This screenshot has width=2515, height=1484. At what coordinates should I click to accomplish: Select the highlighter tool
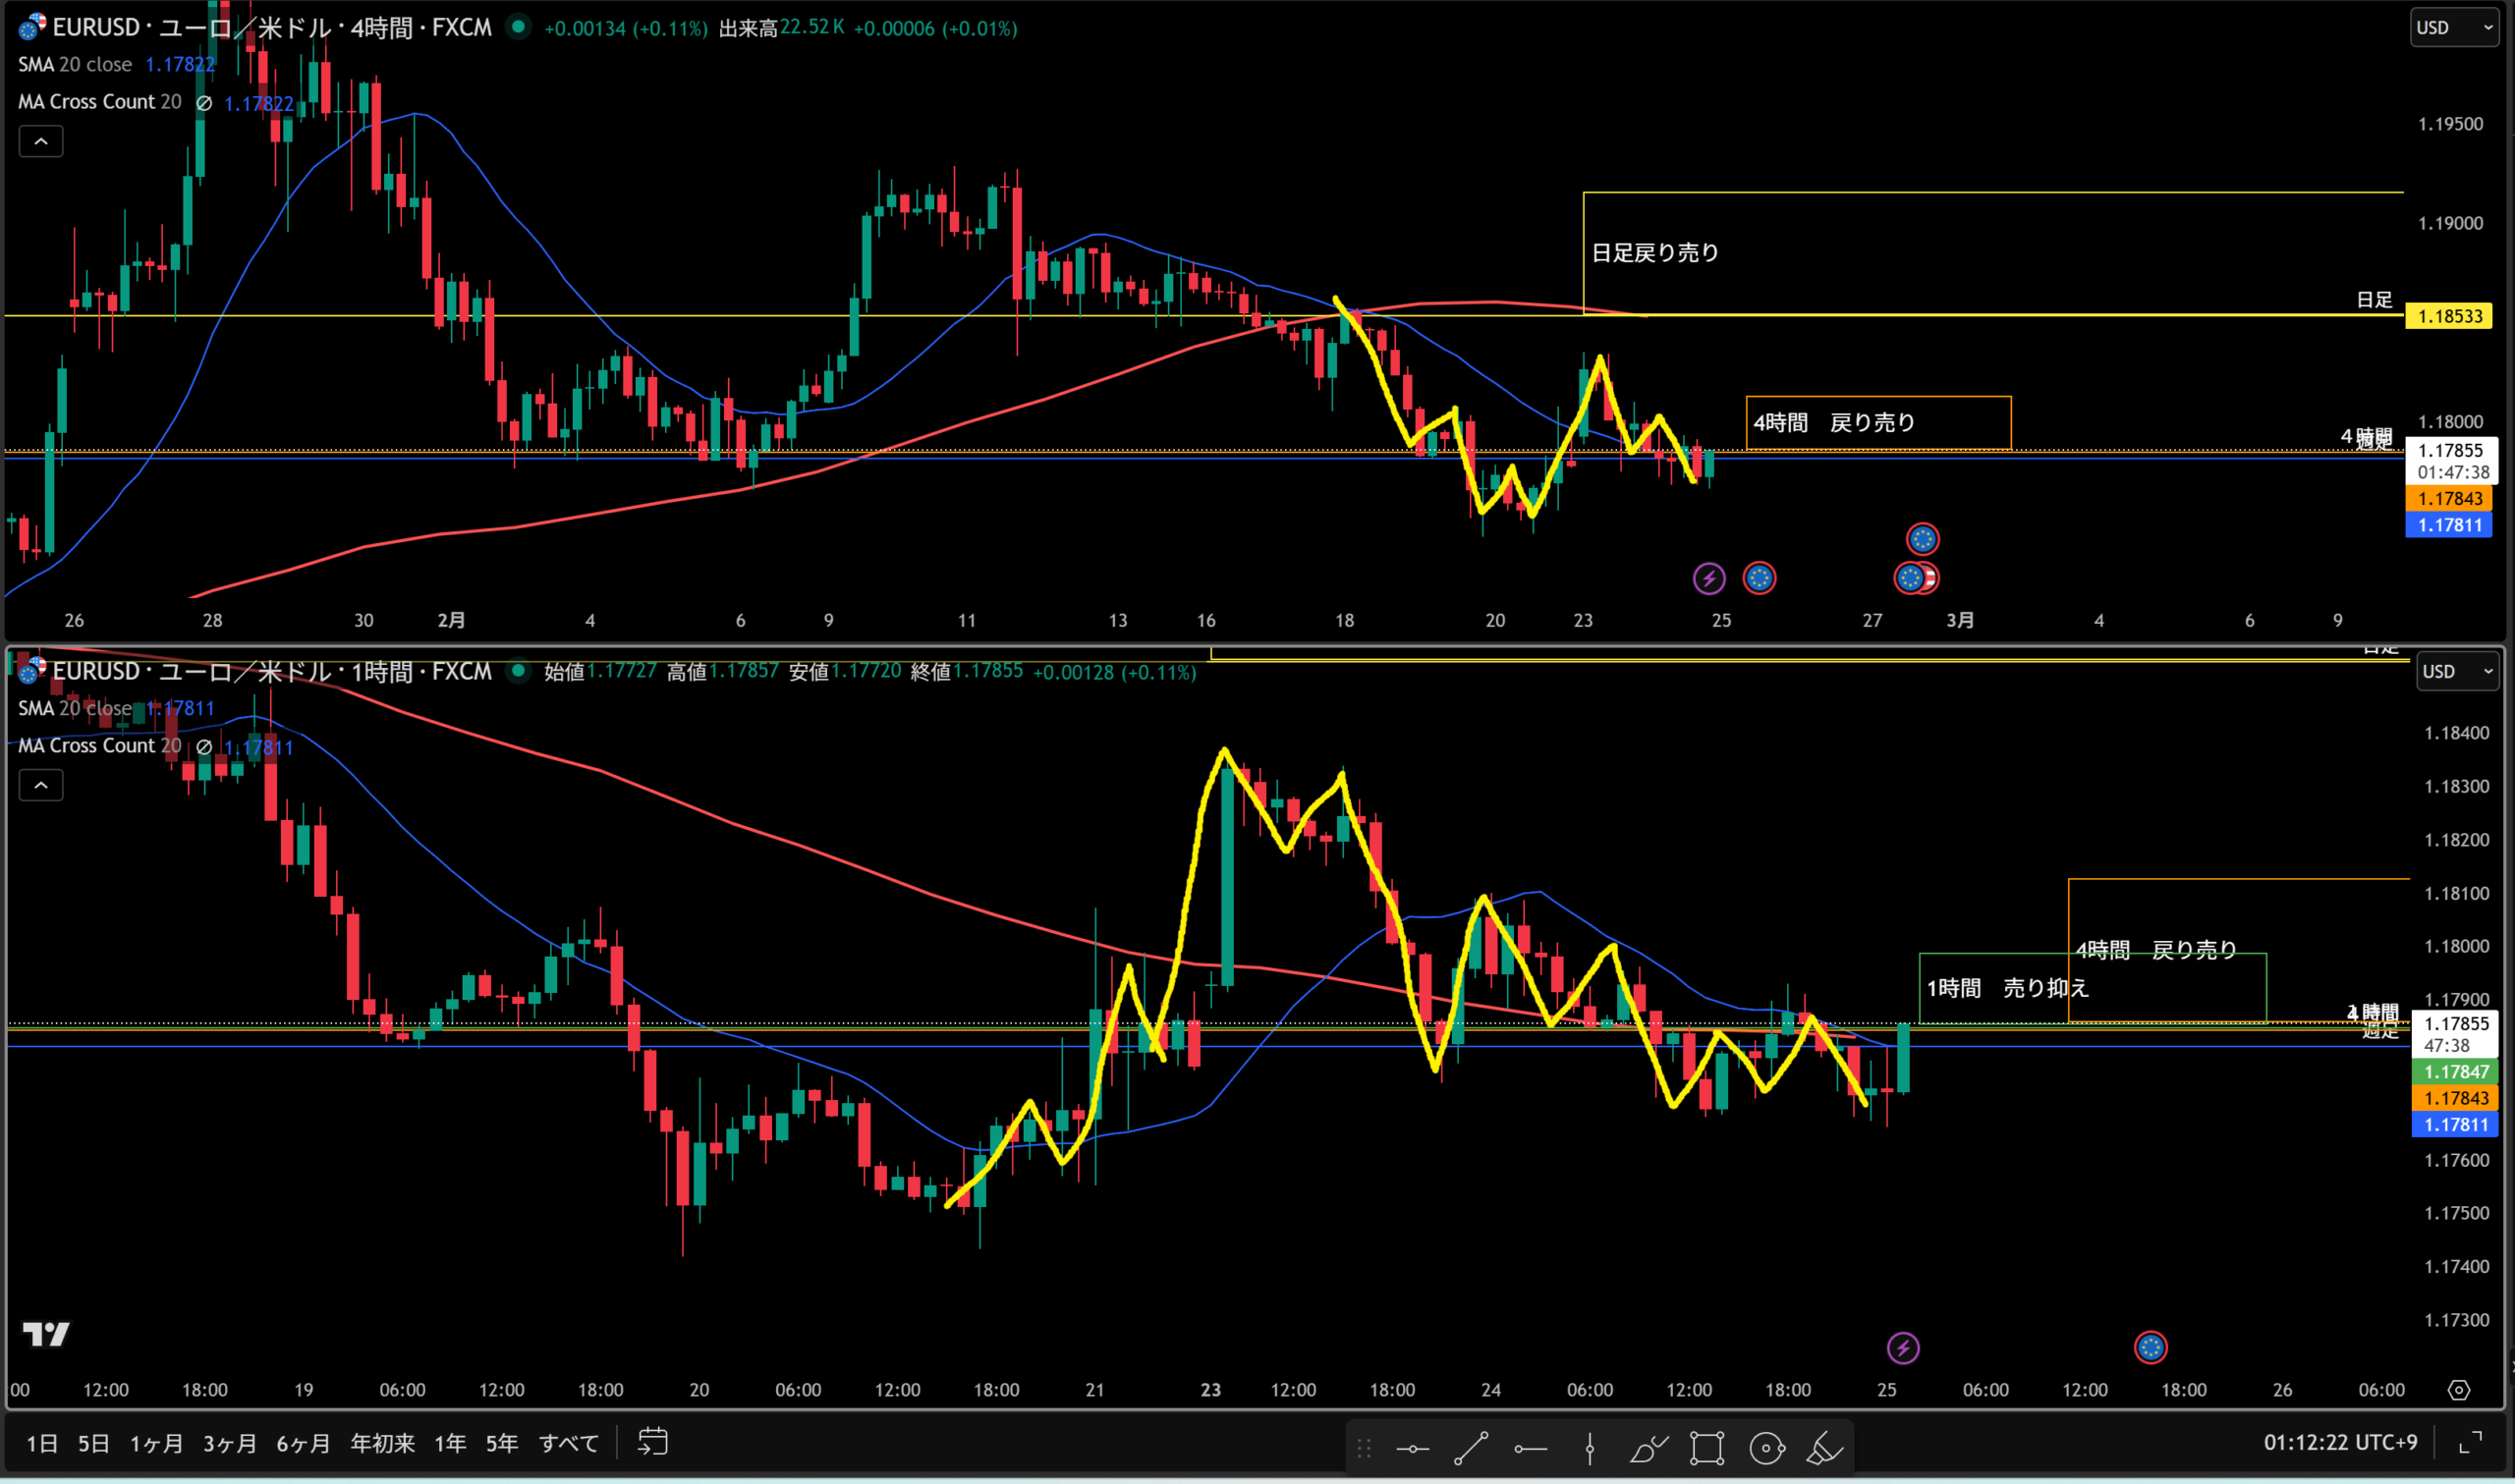(1824, 1448)
